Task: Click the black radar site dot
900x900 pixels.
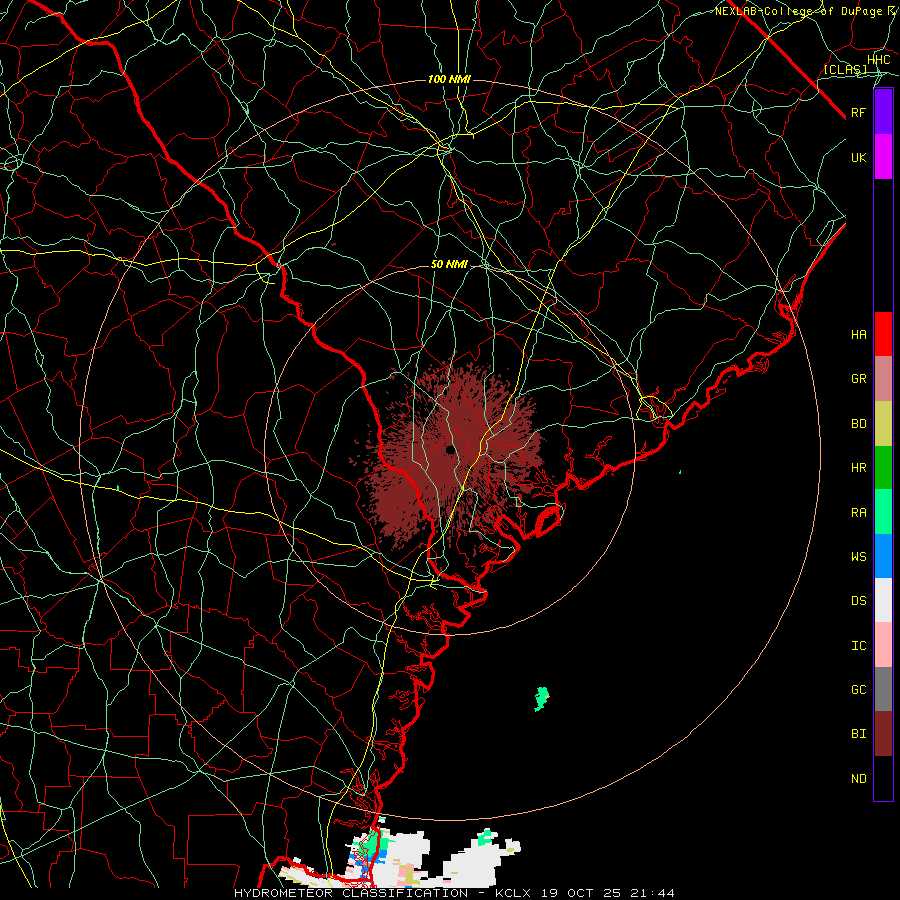Action: coord(451,449)
